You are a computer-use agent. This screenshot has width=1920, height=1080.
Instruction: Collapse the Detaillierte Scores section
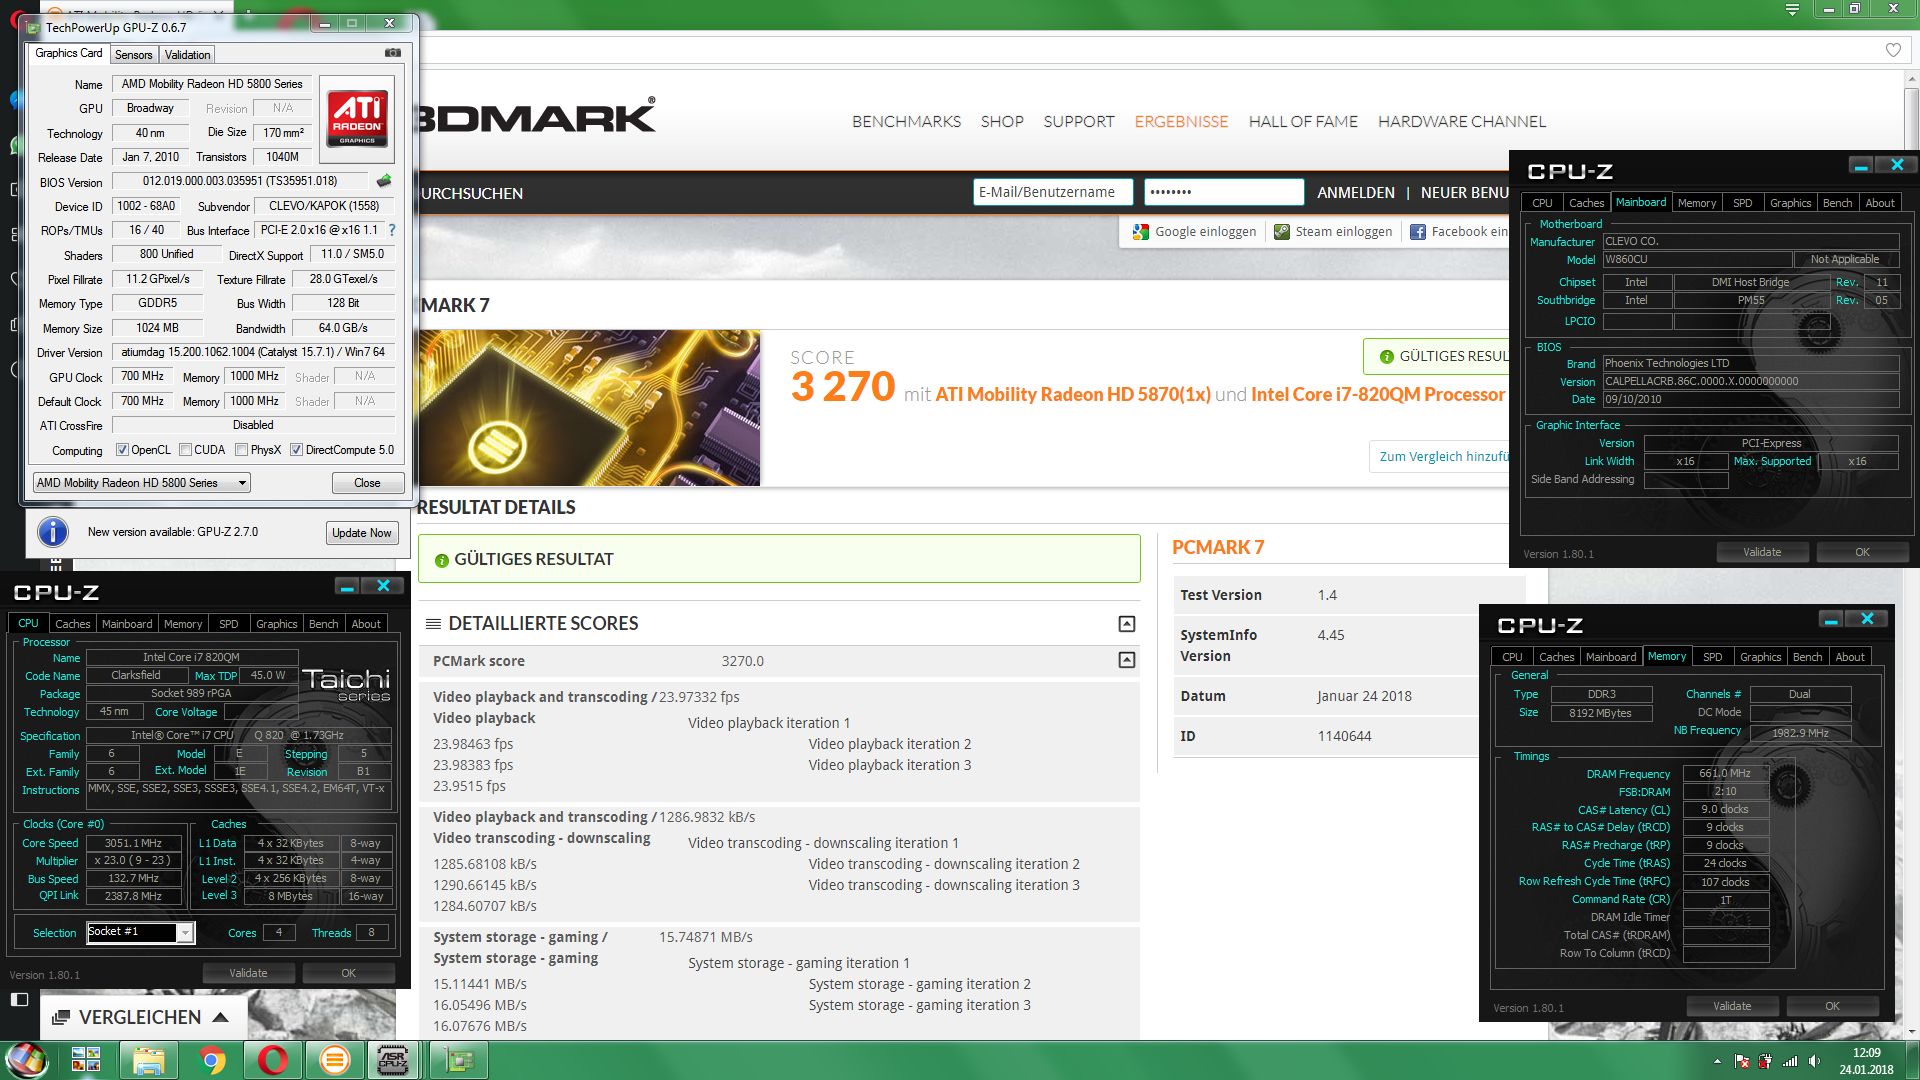point(1127,624)
